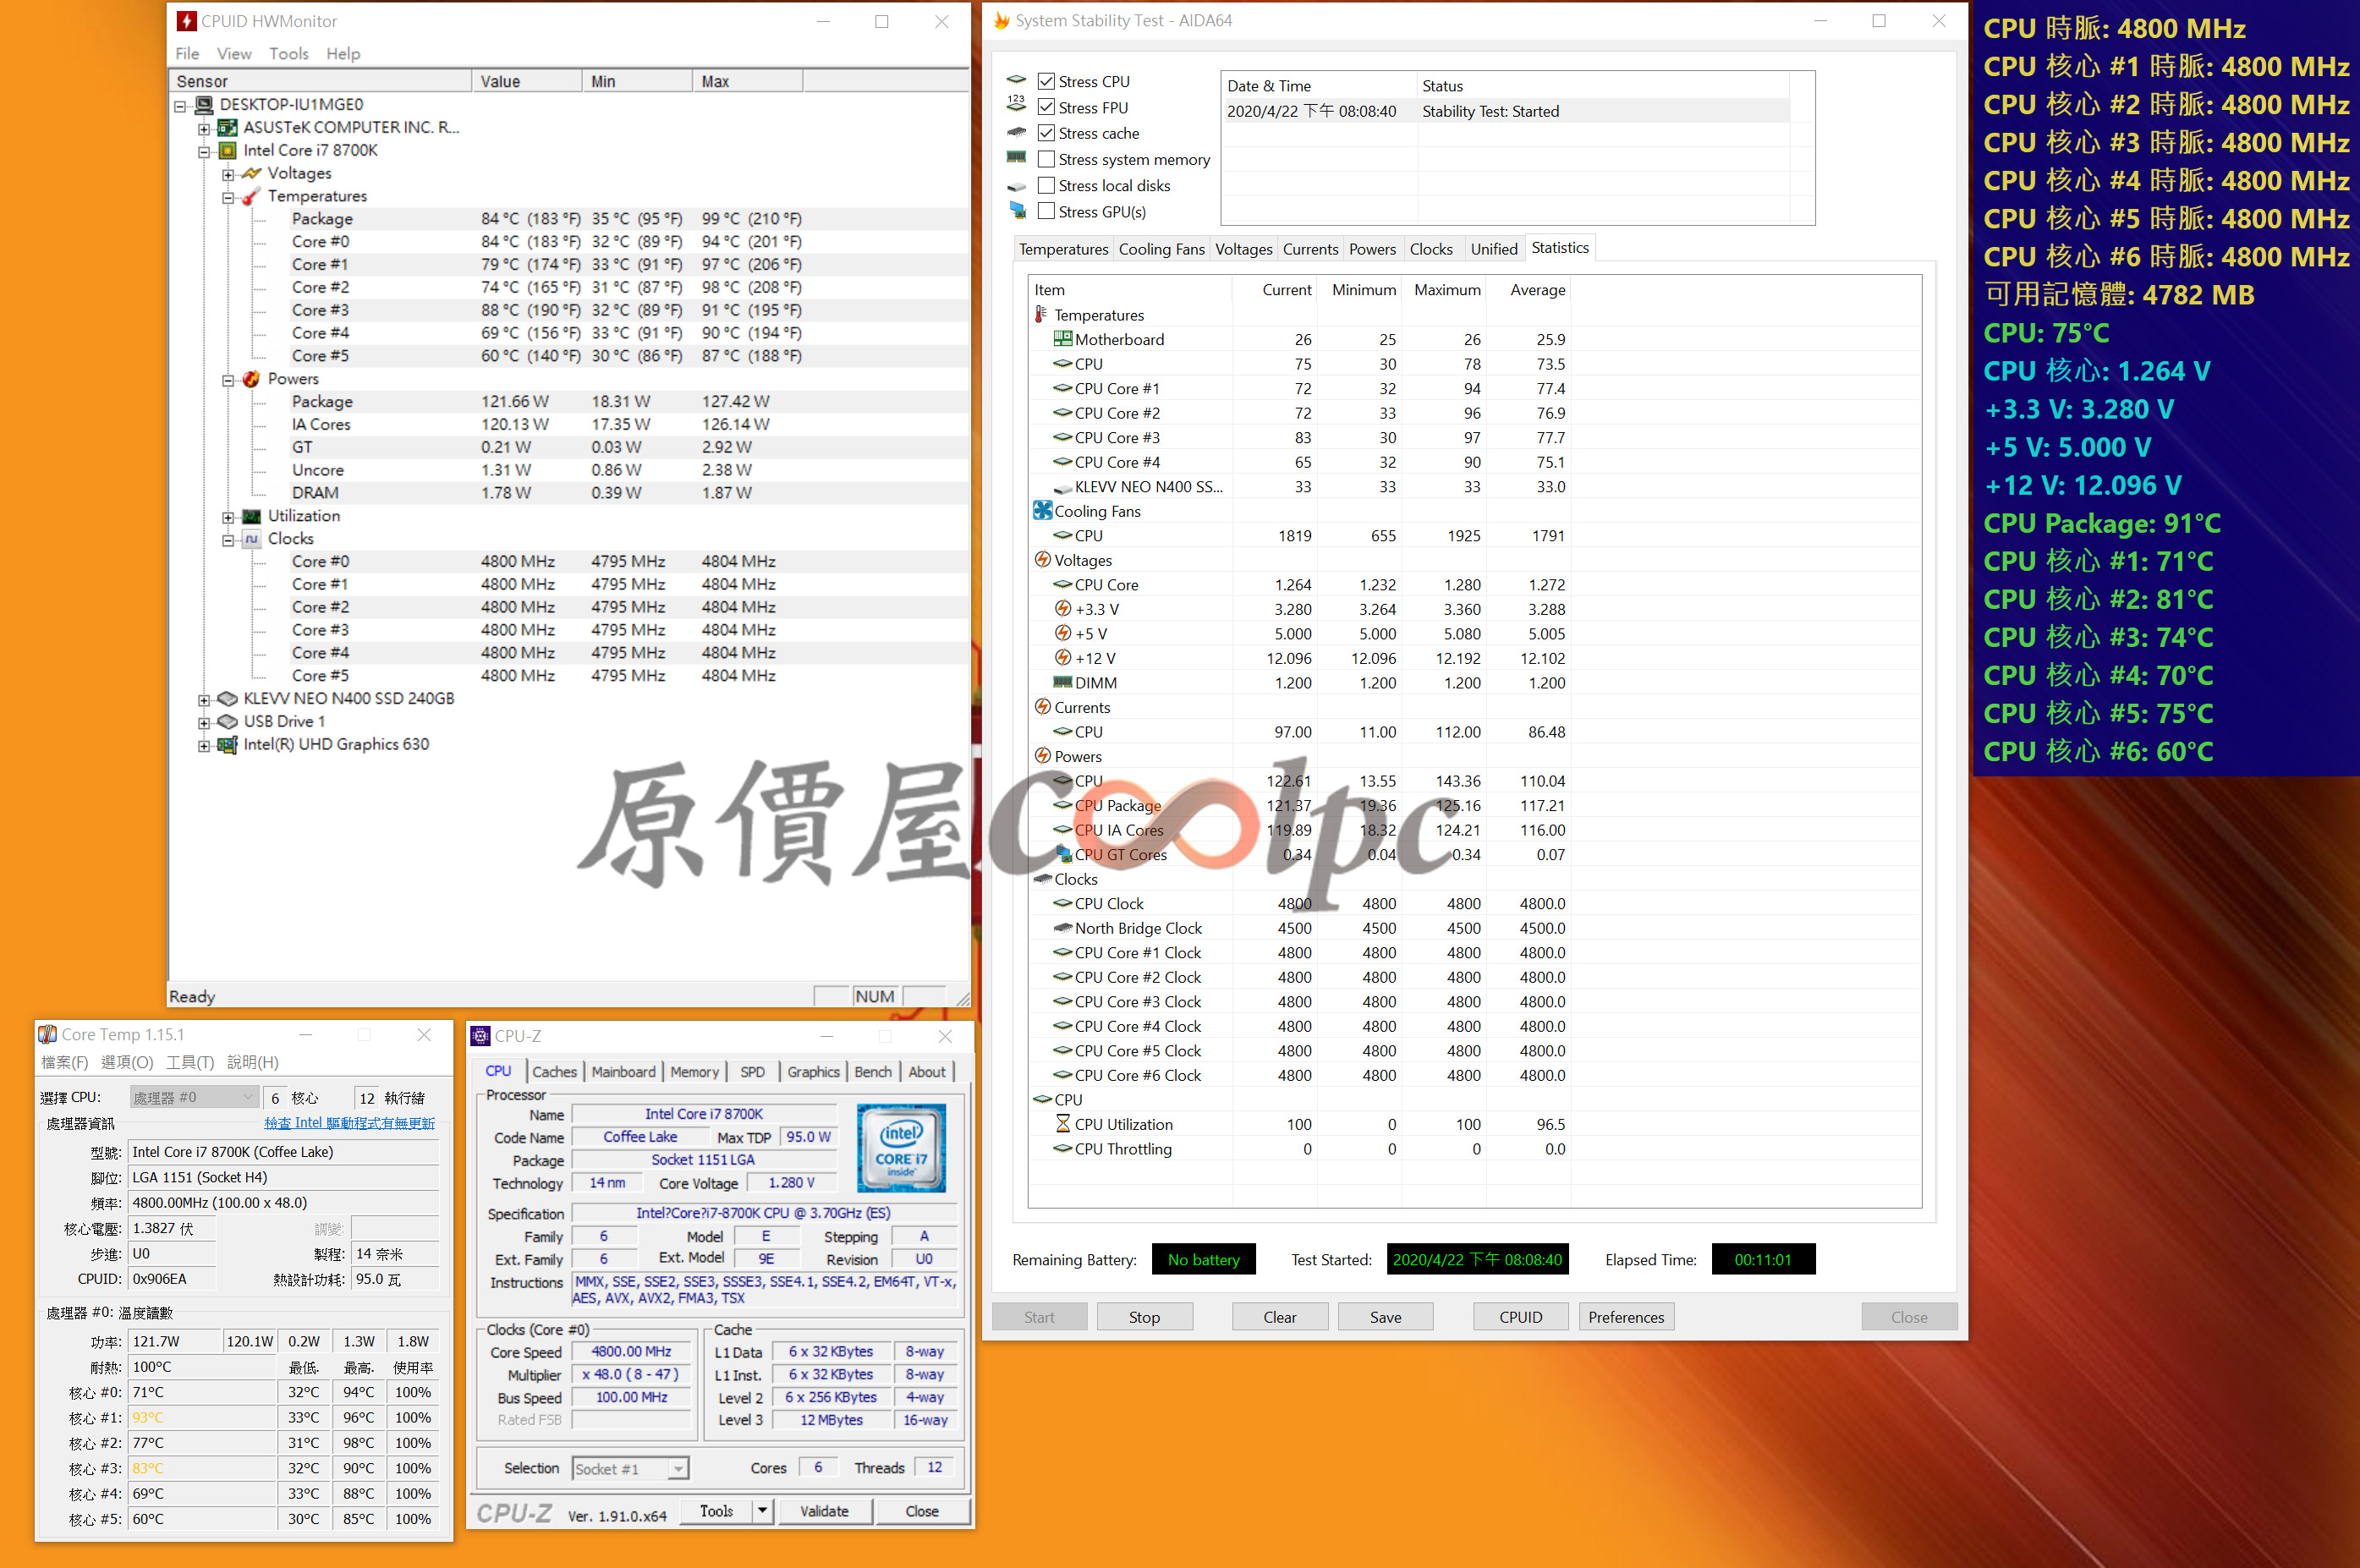Expand the Voltages node in HWMonitor
Viewport: 2360px width, 1568px height.
(228, 174)
